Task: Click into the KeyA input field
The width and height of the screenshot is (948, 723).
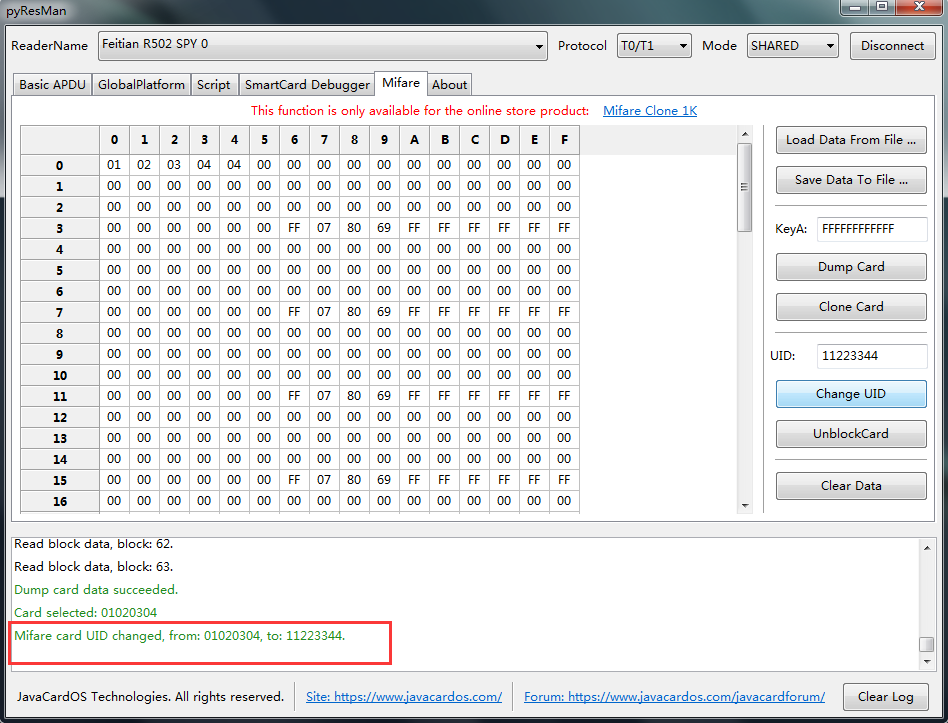Action: point(871,229)
